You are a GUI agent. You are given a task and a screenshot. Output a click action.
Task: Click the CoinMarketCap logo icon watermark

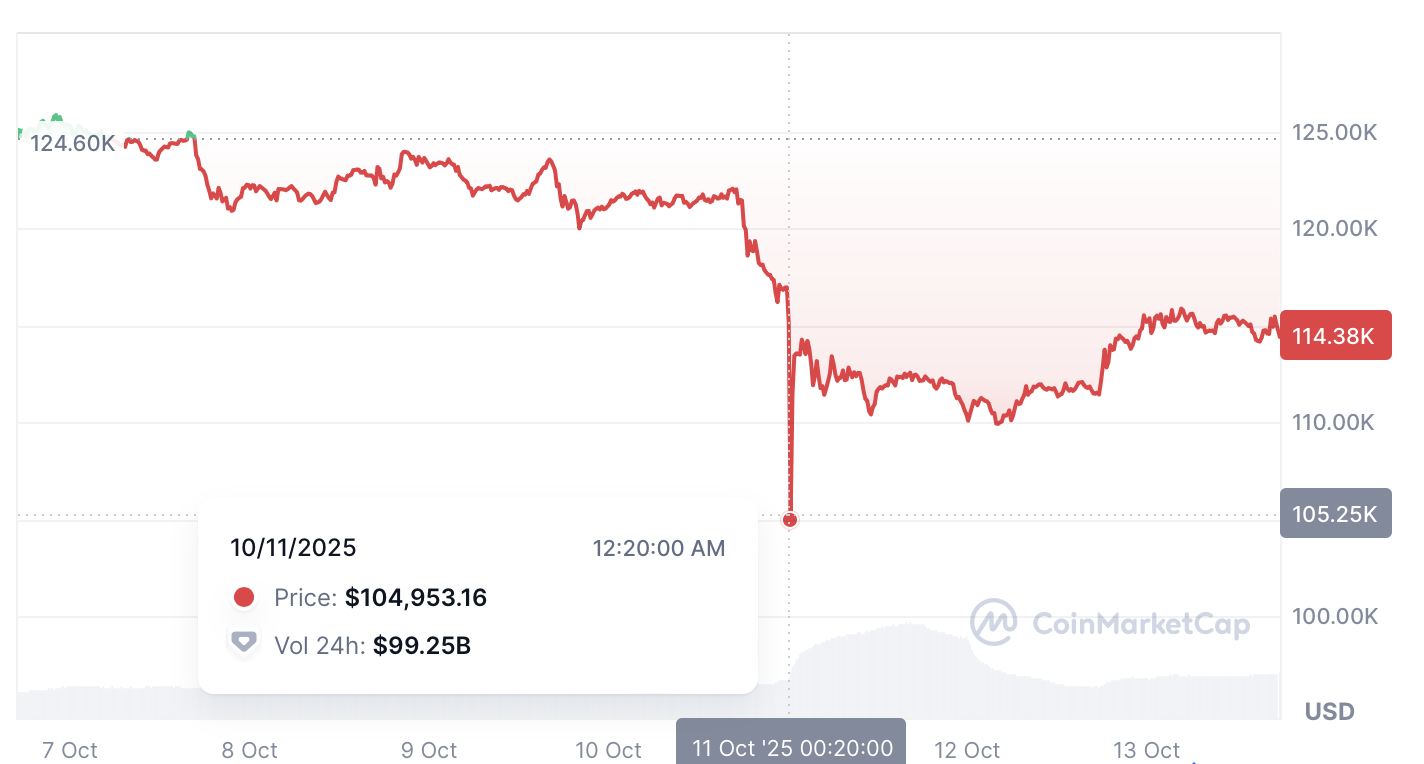(993, 623)
